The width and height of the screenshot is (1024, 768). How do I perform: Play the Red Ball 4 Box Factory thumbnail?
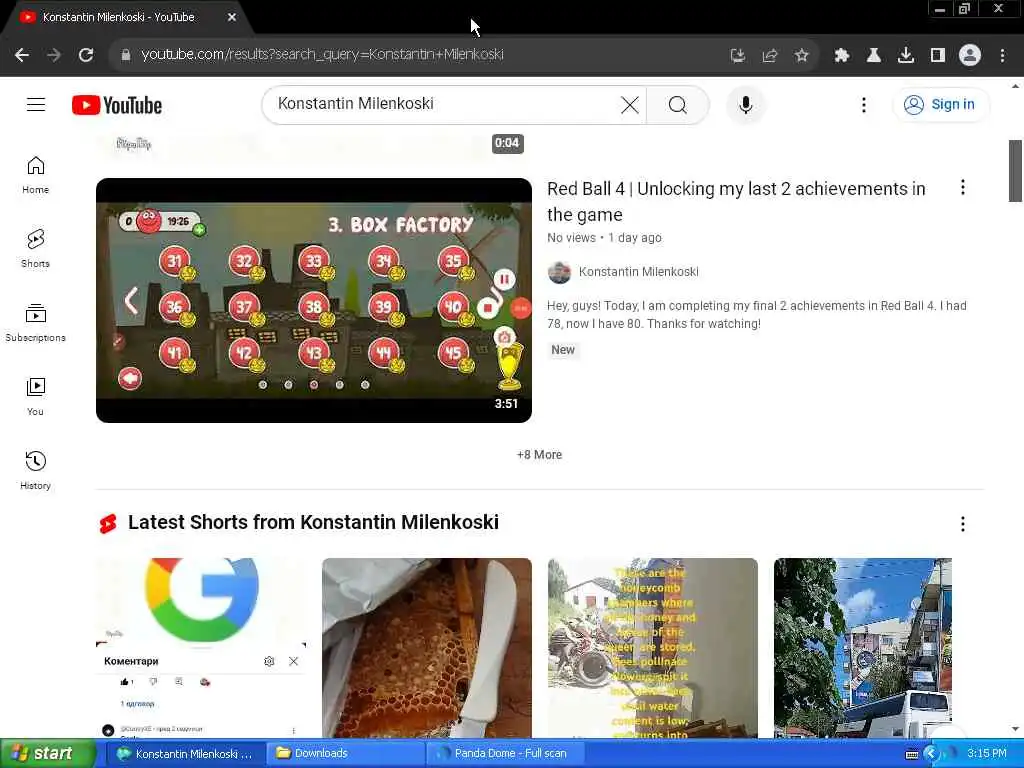click(313, 300)
